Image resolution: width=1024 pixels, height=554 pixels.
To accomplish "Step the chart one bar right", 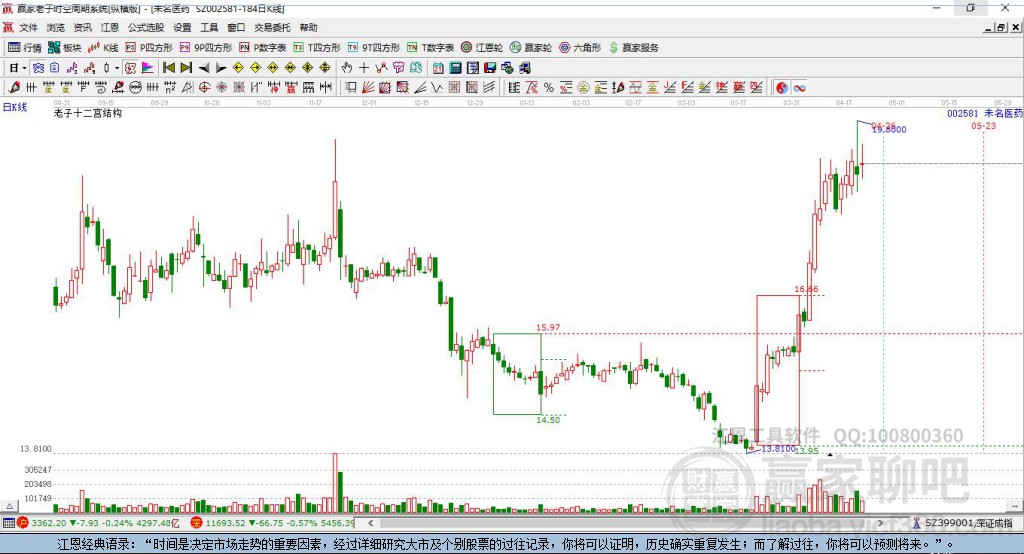I will (x=221, y=68).
